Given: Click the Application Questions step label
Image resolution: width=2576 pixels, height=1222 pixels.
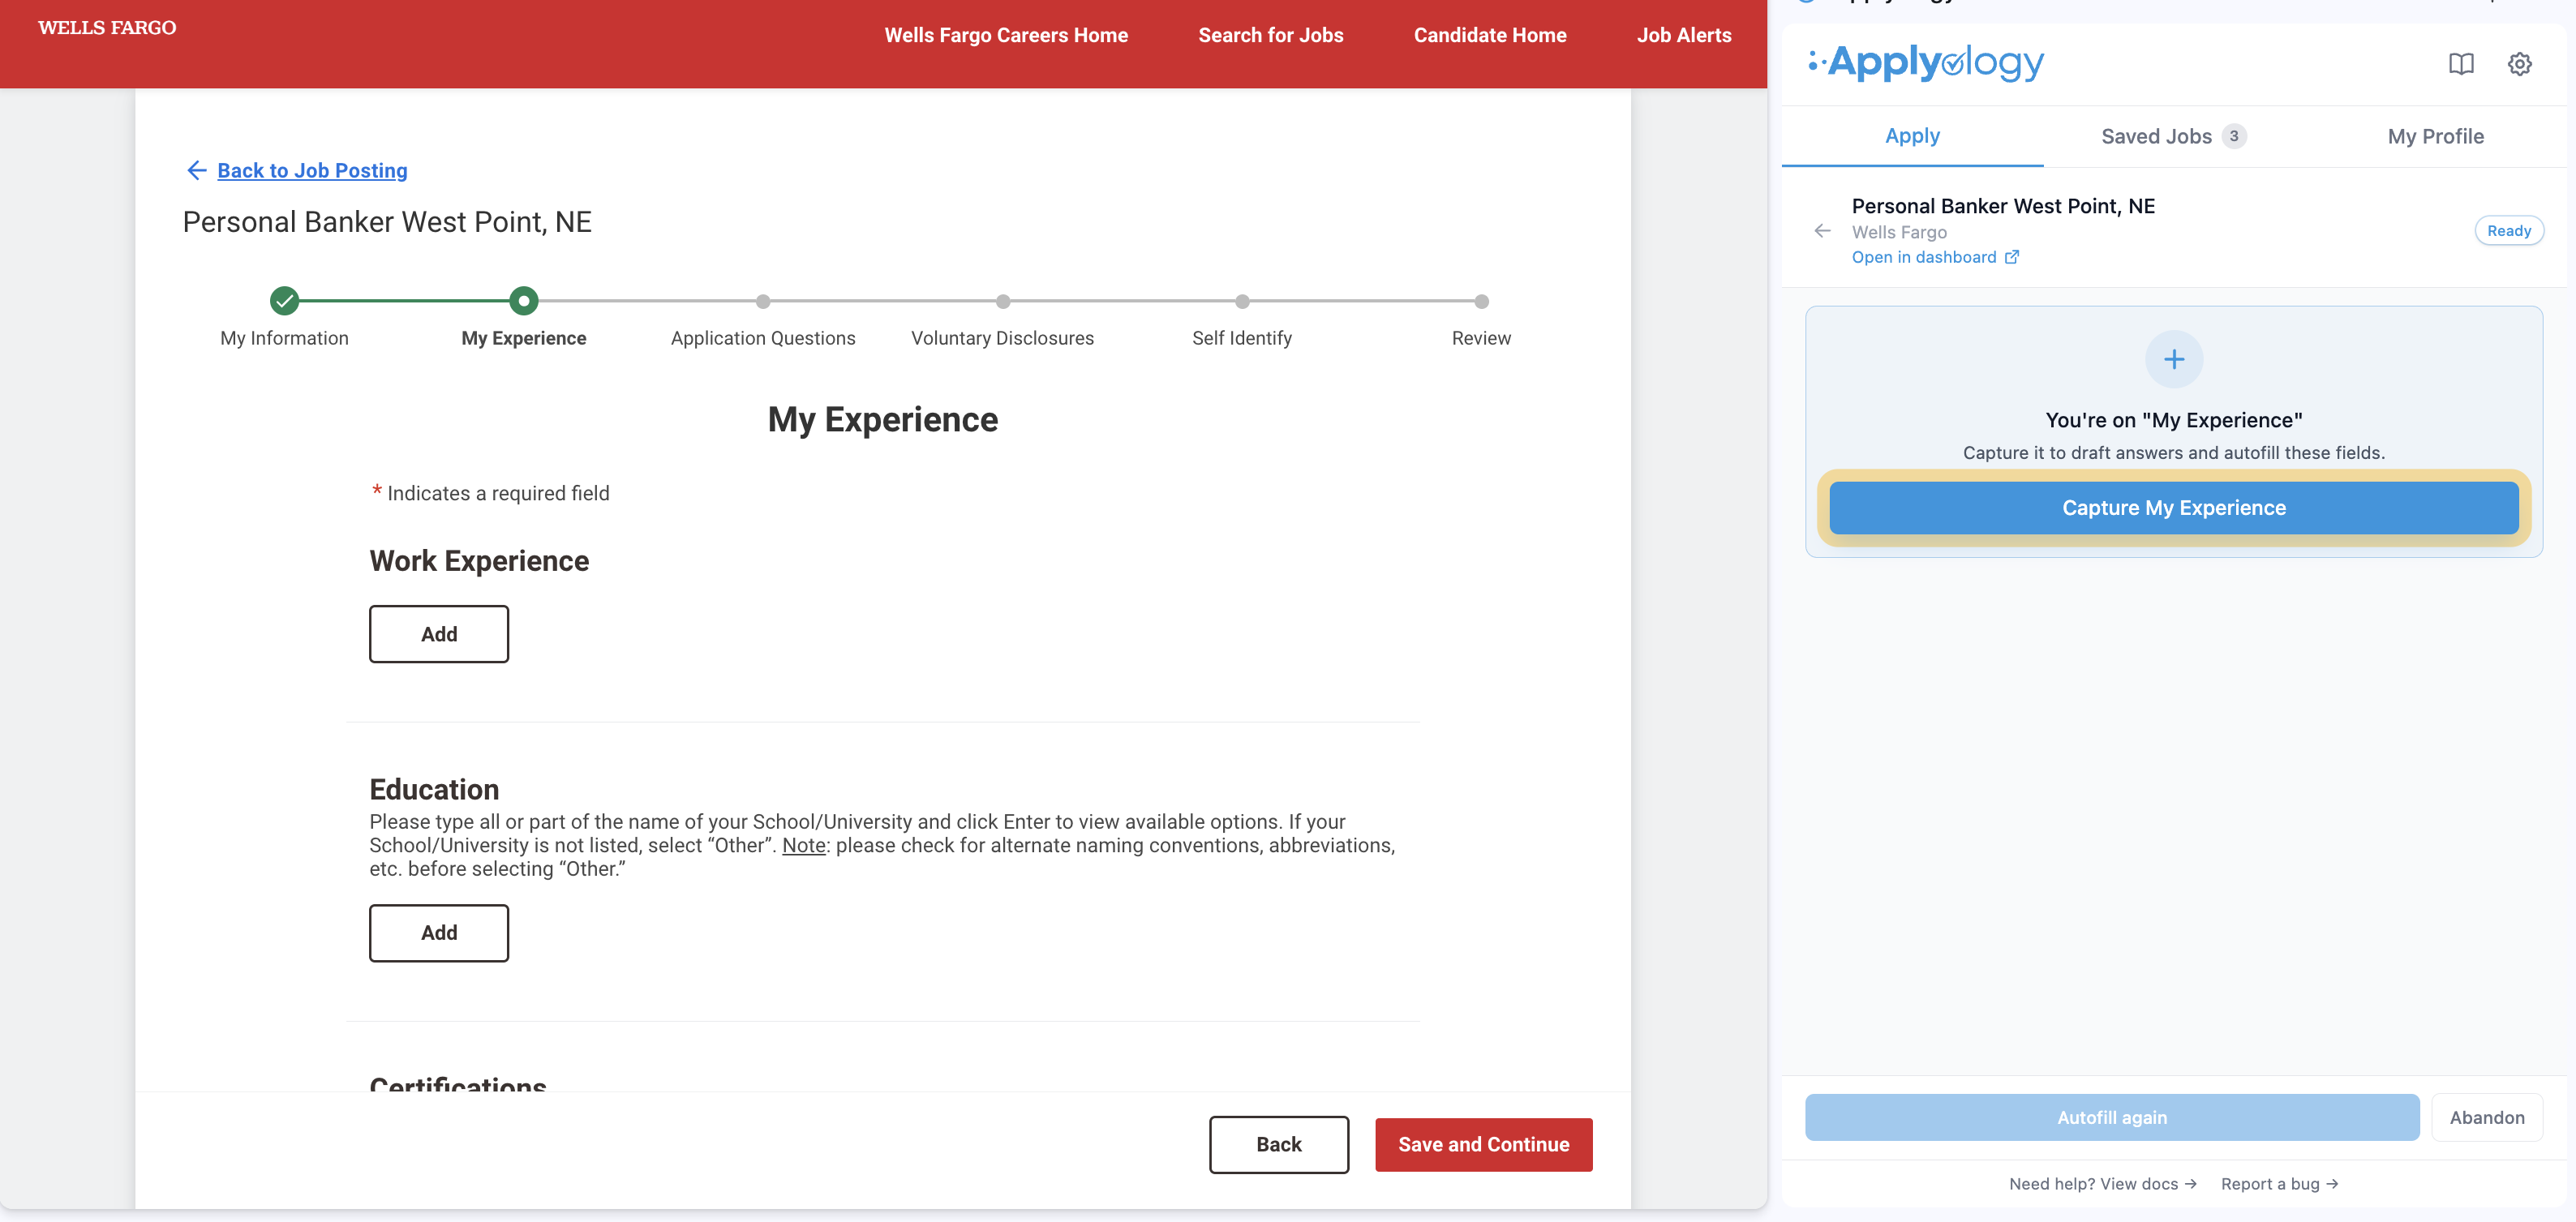Looking at the screenshot, I should (x=763, y=338).
